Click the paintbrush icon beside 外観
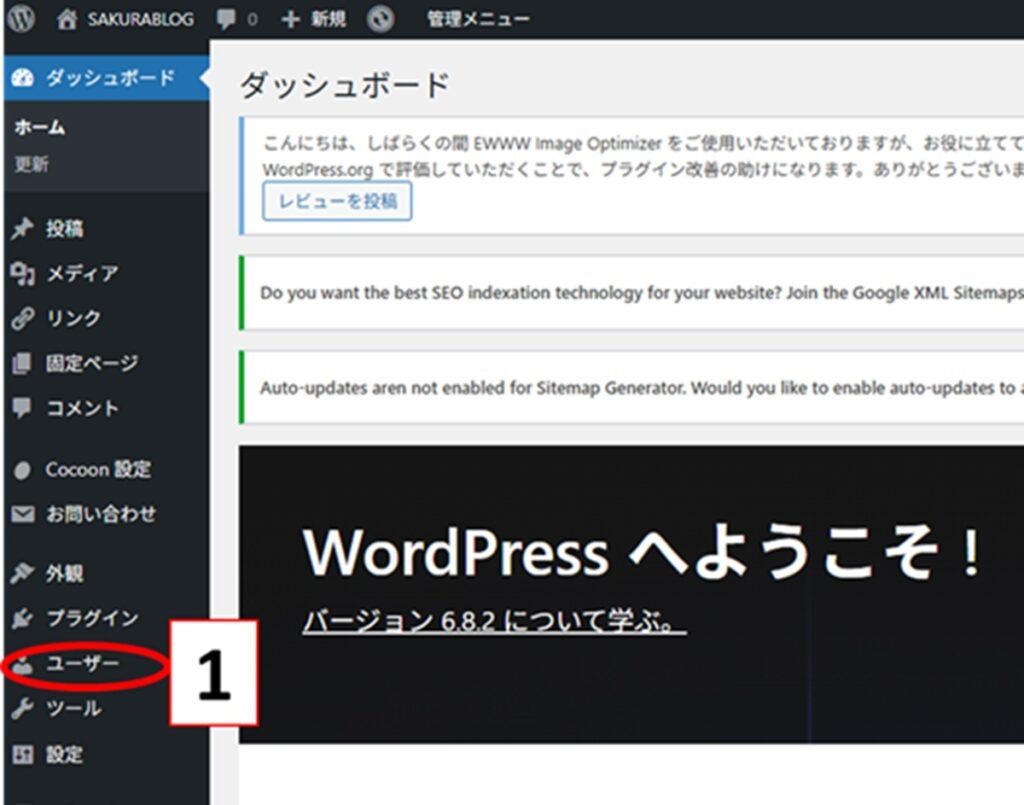Image resolution: width=1024 pixels, height=805 pixels. pos(22,573)
